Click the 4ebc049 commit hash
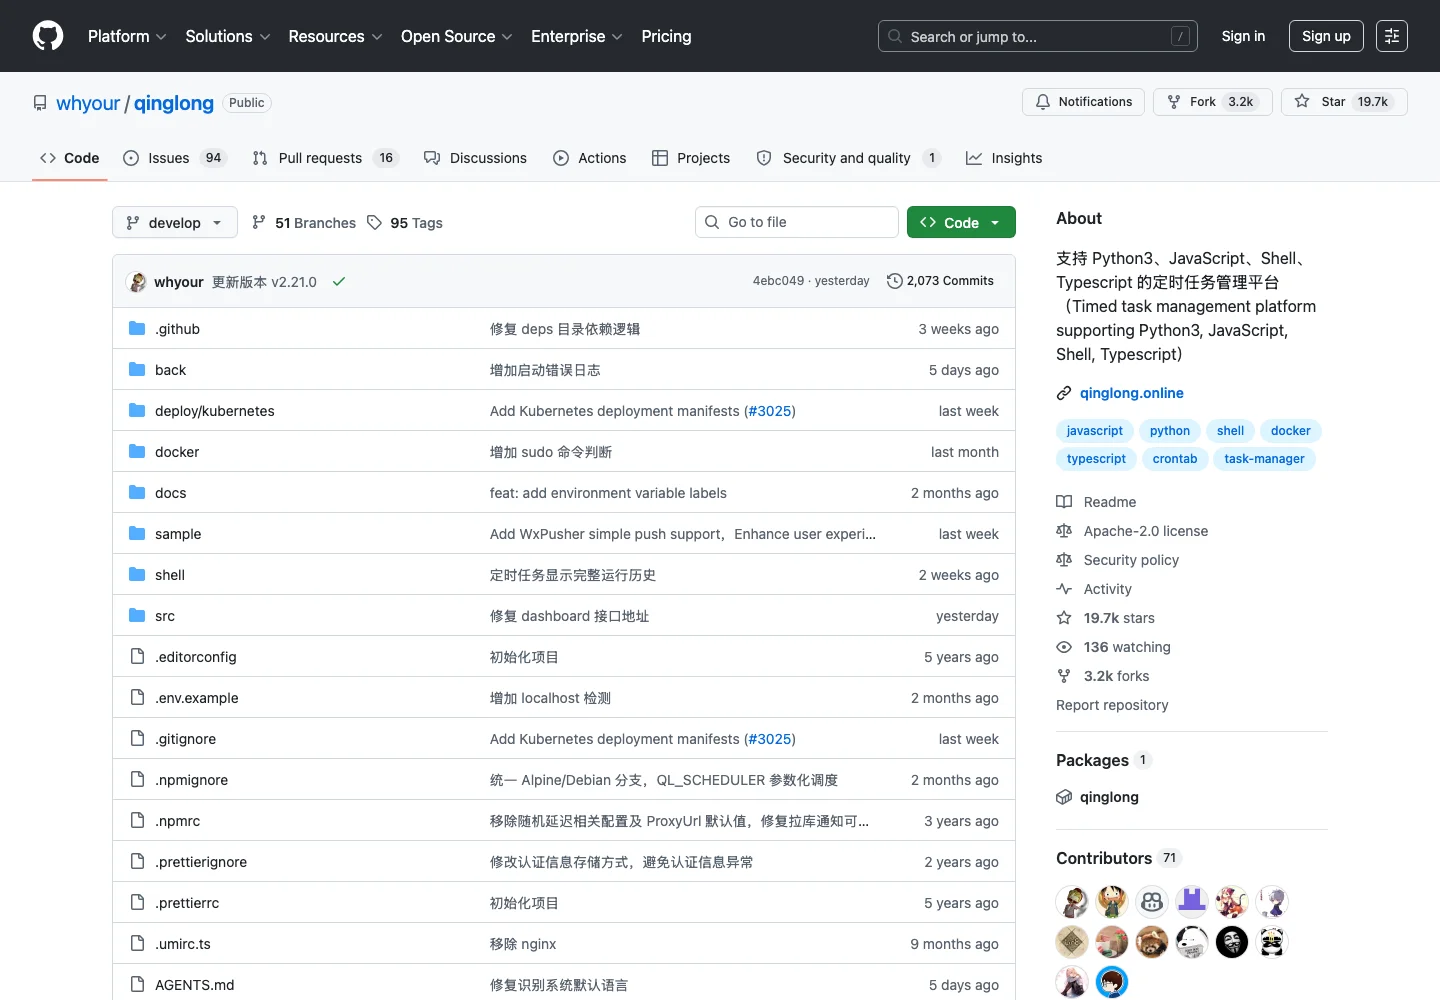This screenshot has width=1440, height=1000. click(778, 281)
